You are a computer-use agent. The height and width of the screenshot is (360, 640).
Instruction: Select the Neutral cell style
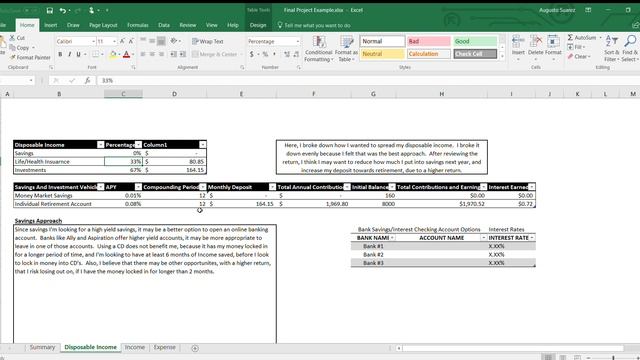382,54
